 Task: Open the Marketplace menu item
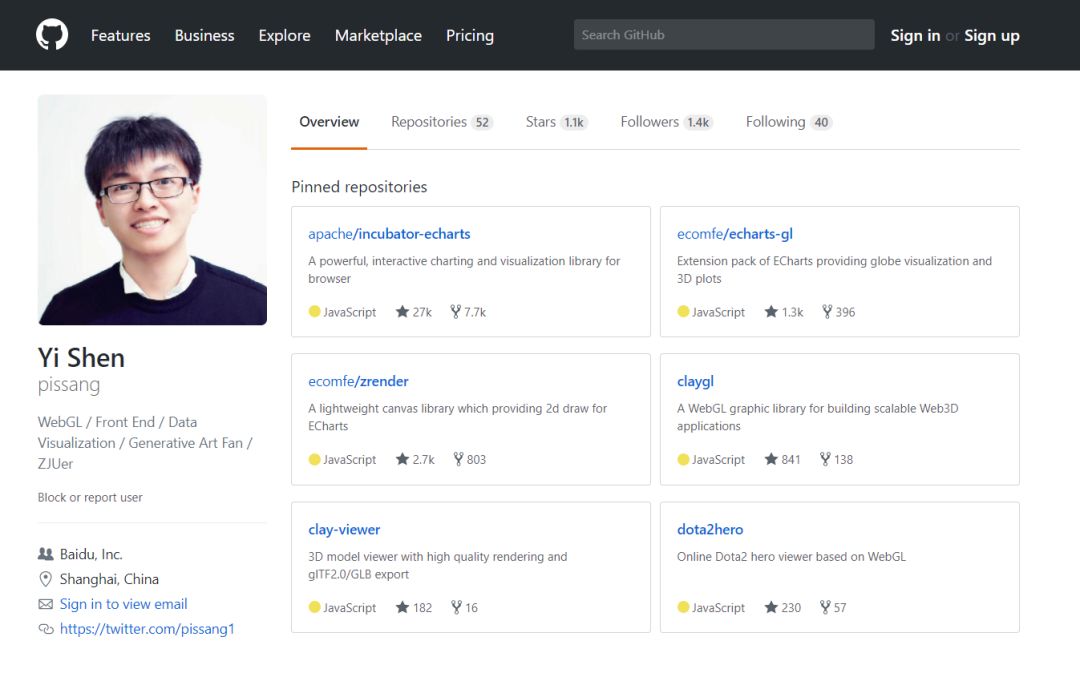(378, 35)
